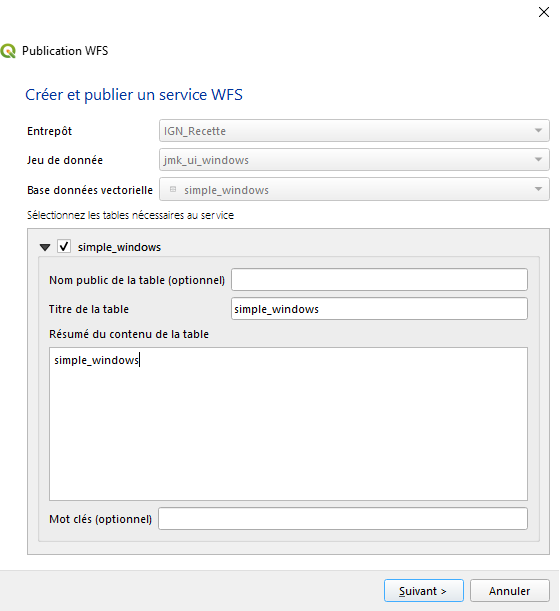560x611 pixels.
Task: Focus the Nom public de la table field
Action: click(x=379, y=280)
